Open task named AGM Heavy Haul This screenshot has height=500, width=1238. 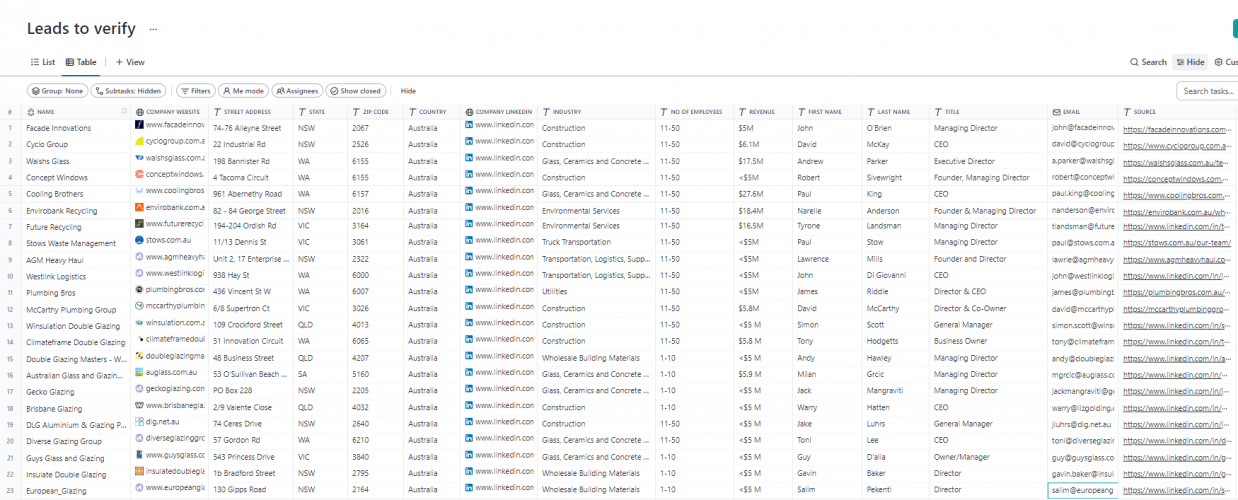(54, 259)
